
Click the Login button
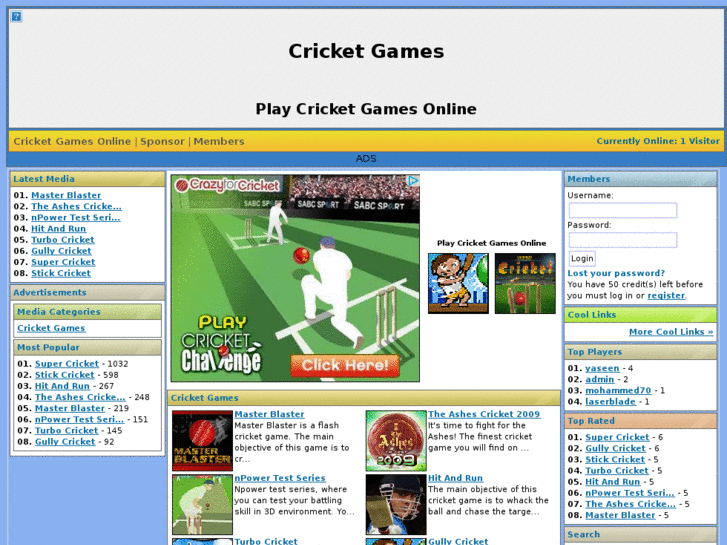pyautogui.click(x=582, y=258)
